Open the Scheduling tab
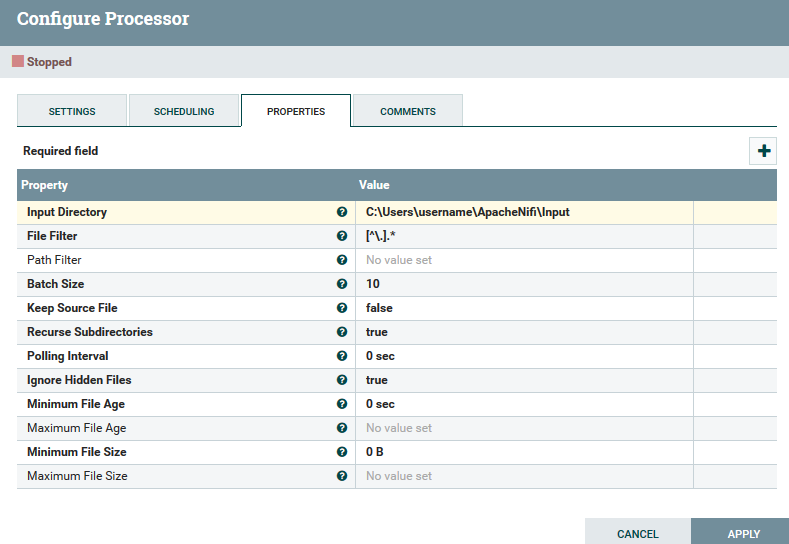The image size is (789, 544). coord(184,111)
